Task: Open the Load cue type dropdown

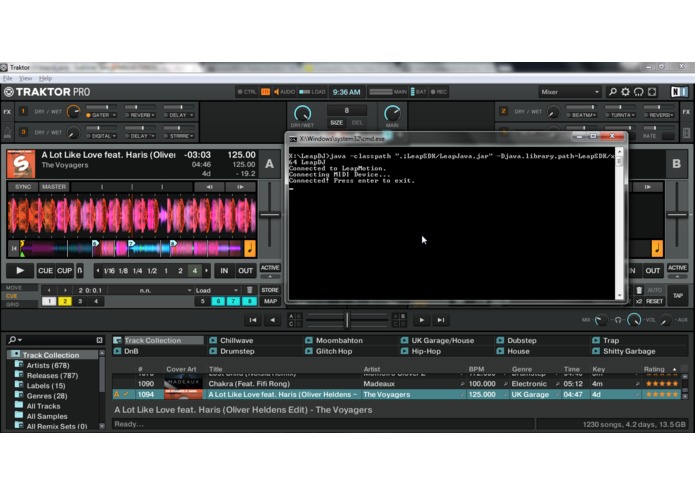Action: tap(217, 290)
